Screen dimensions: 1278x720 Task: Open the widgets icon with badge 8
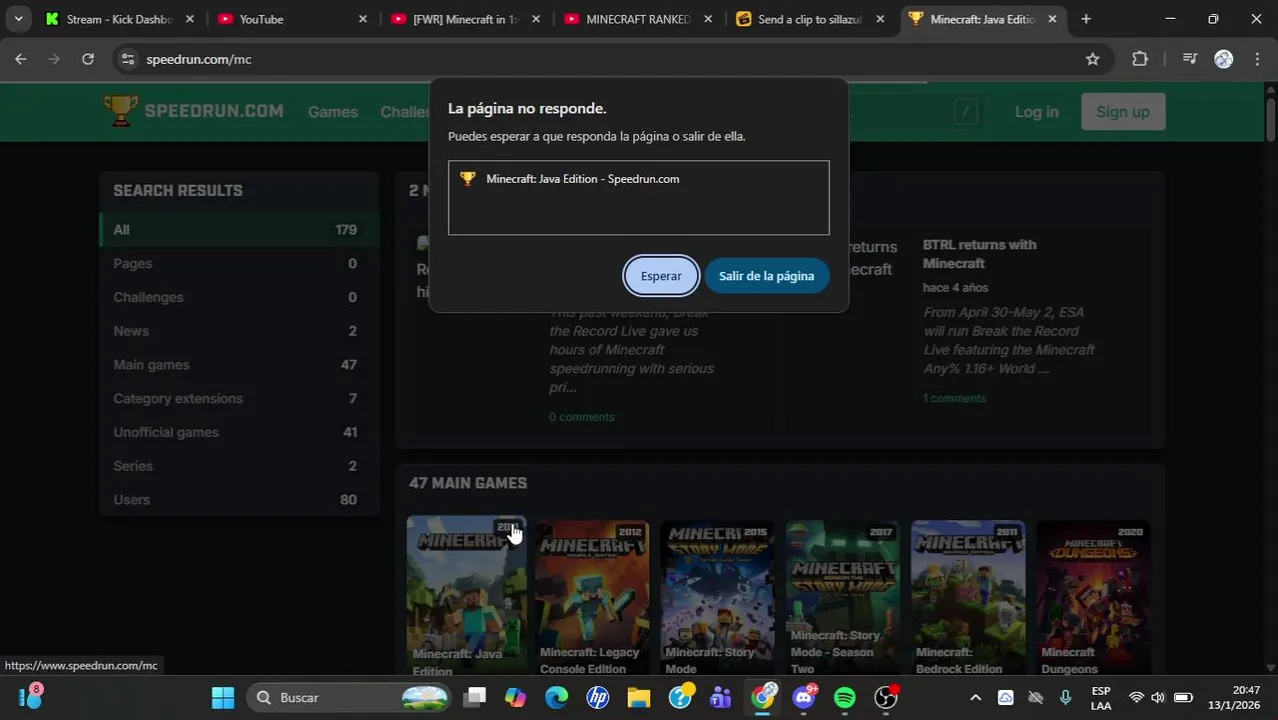(x=30, y=696)
